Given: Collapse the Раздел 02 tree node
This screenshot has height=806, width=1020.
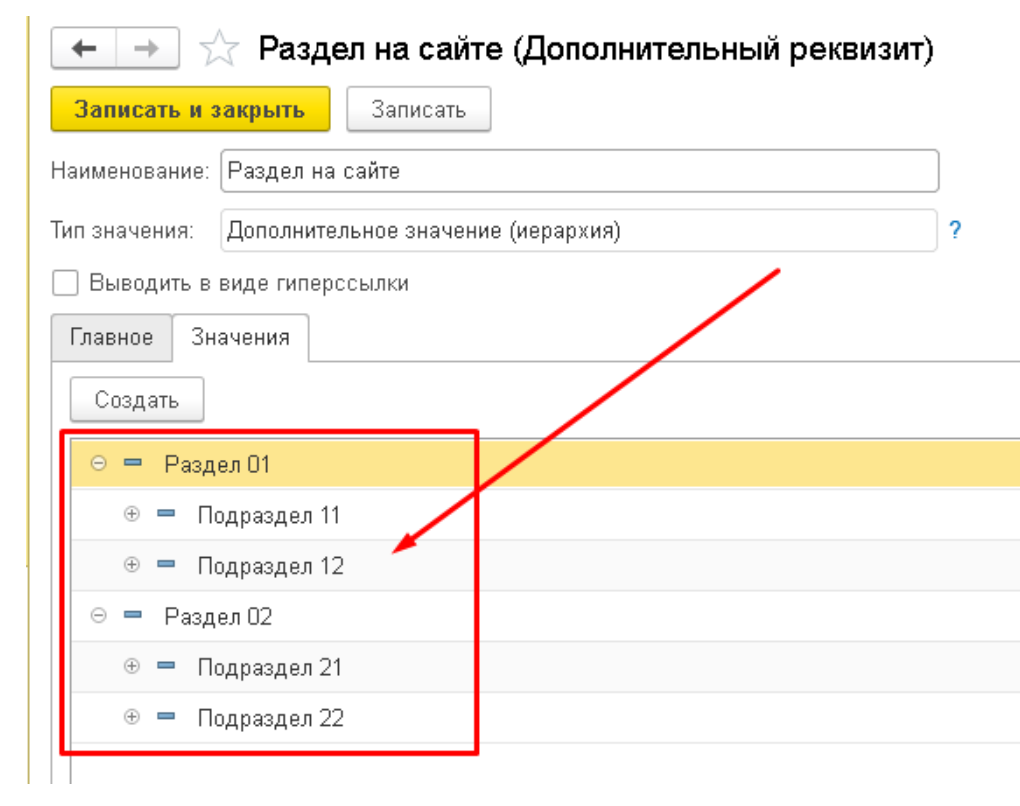Looking at the screenshot, I should 98,615.
